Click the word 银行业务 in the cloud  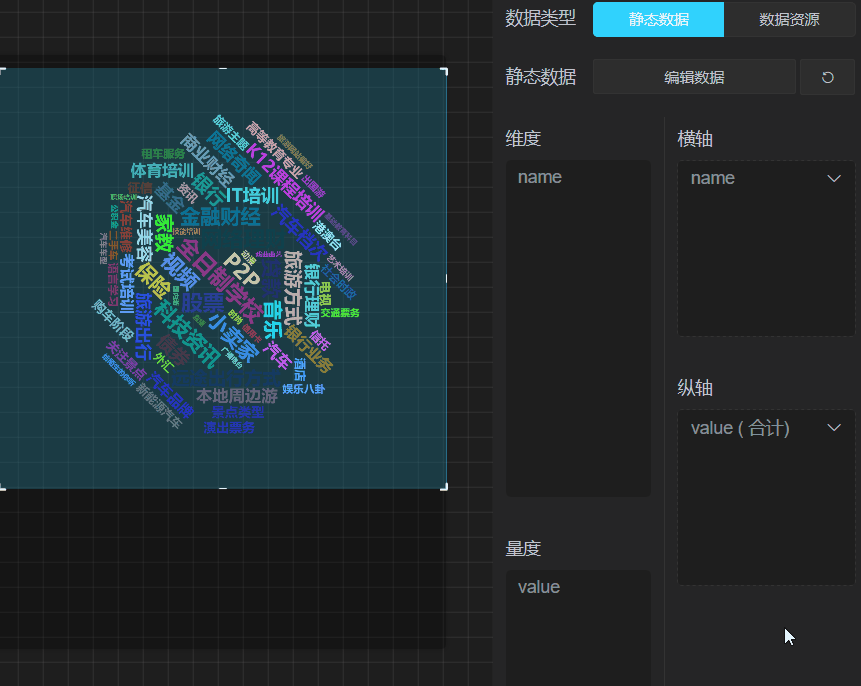309,349
